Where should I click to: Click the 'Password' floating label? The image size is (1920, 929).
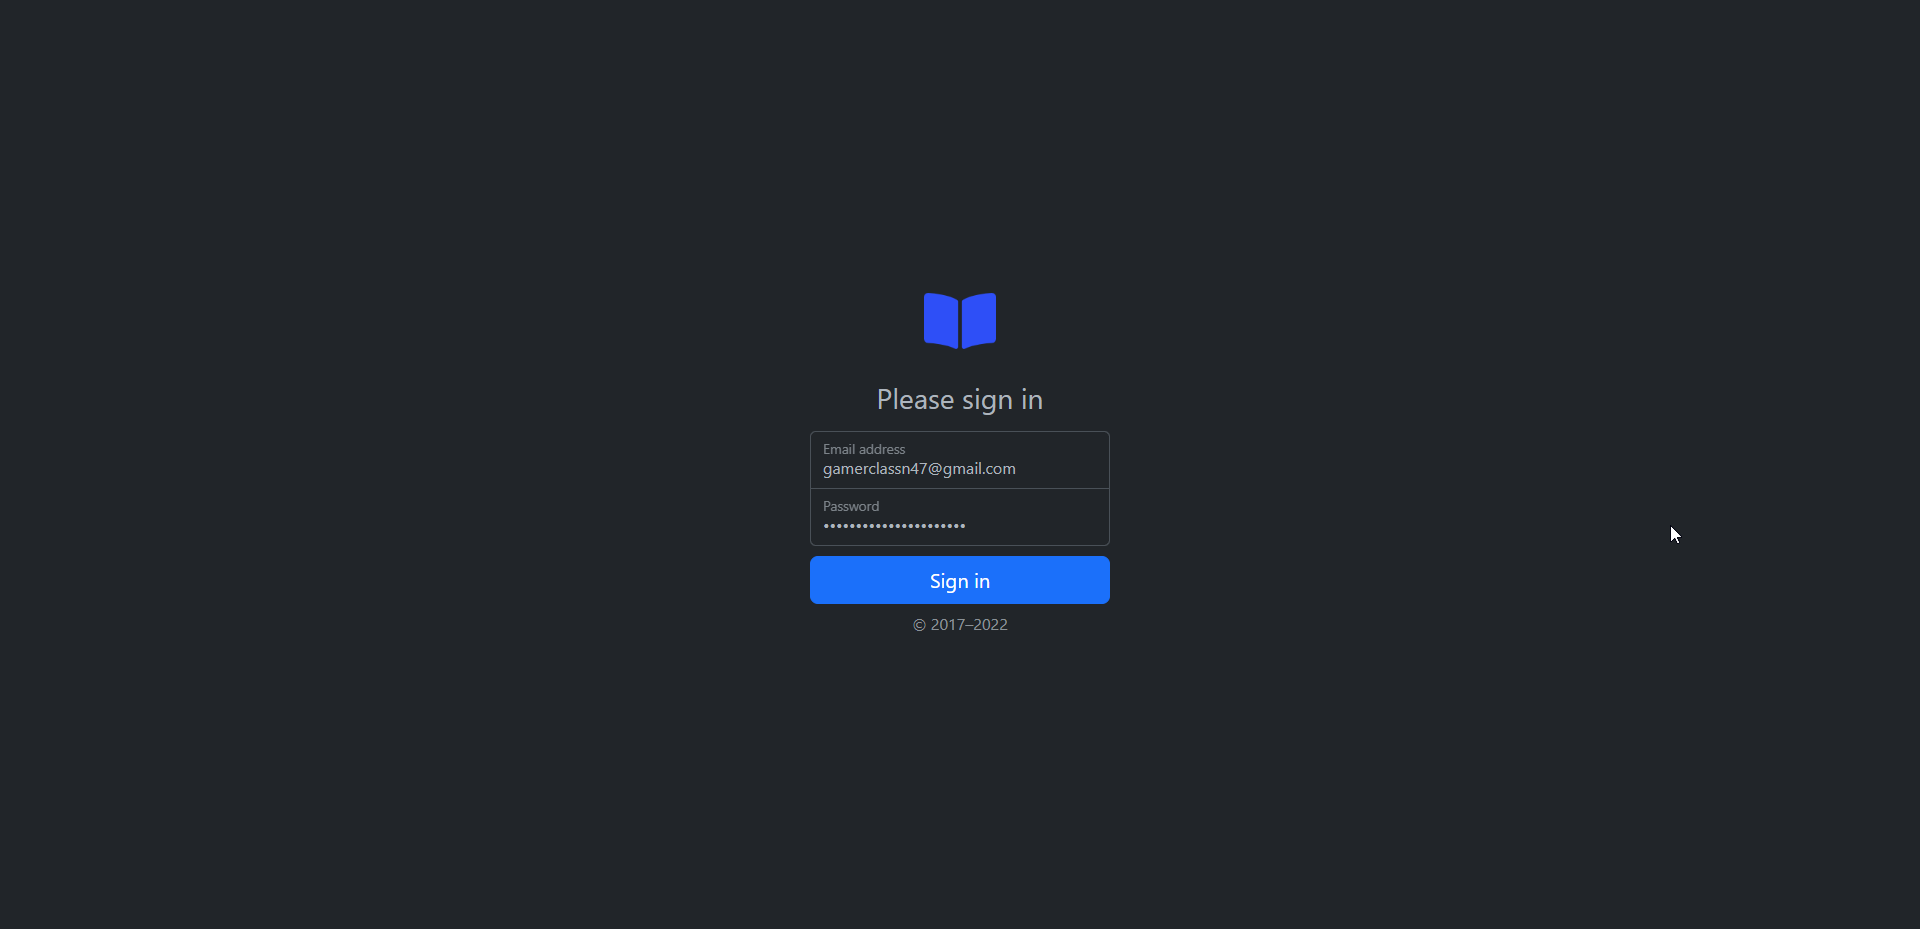(x=851, y=506)
